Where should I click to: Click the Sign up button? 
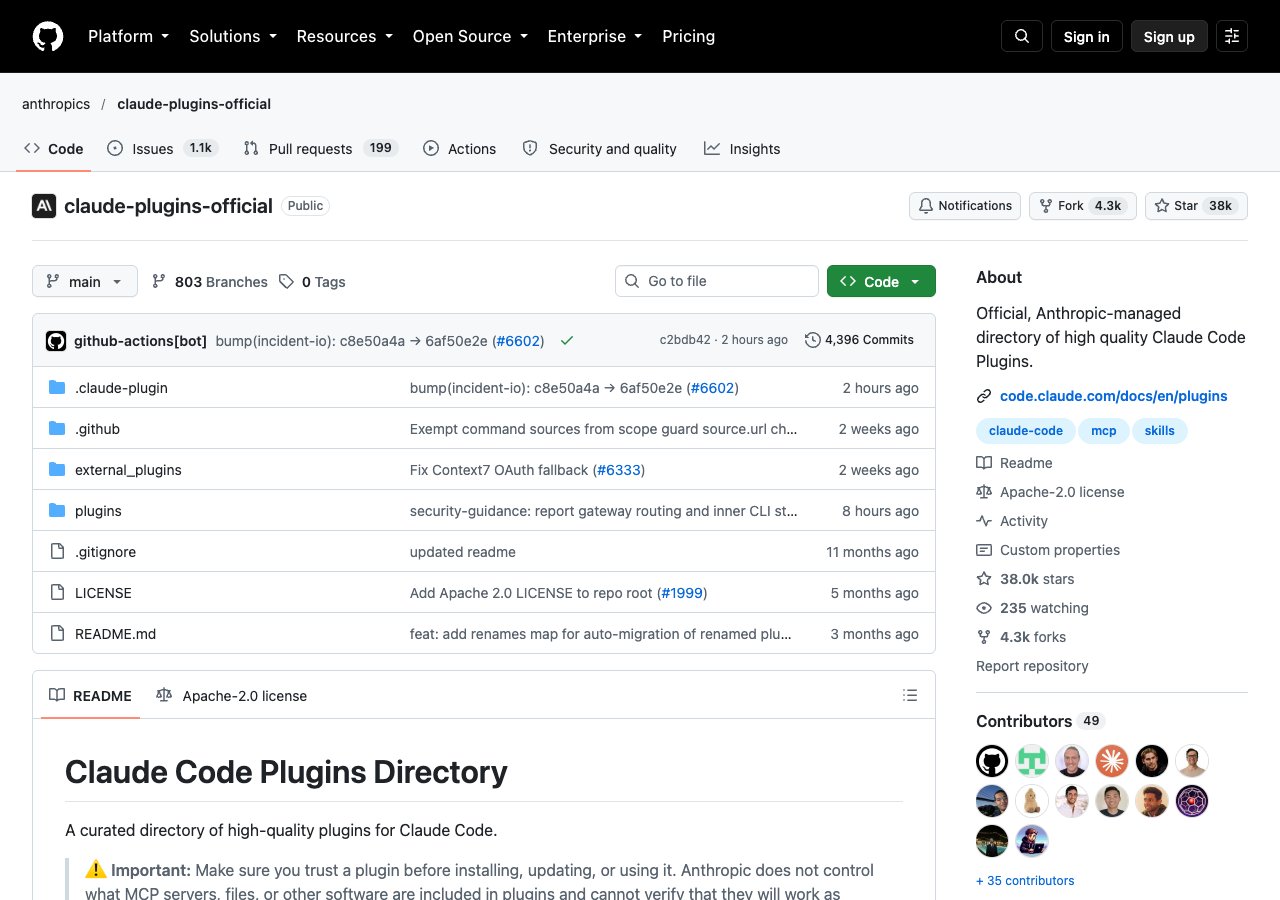(x=1169, y=36)
